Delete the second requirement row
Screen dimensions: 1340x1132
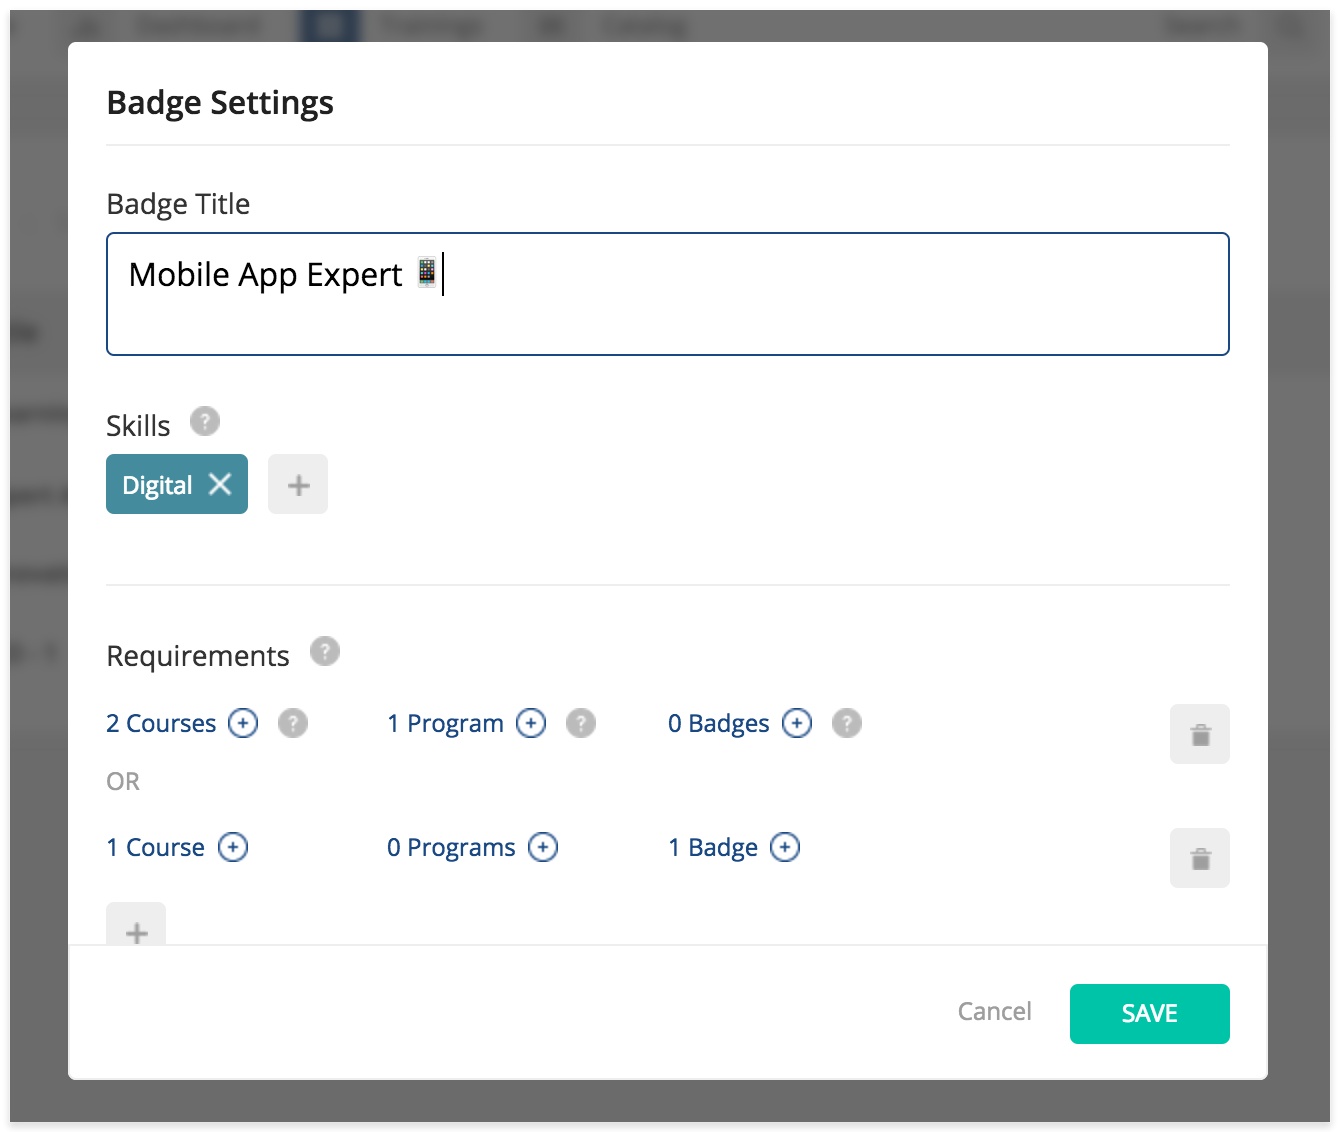1200,858
